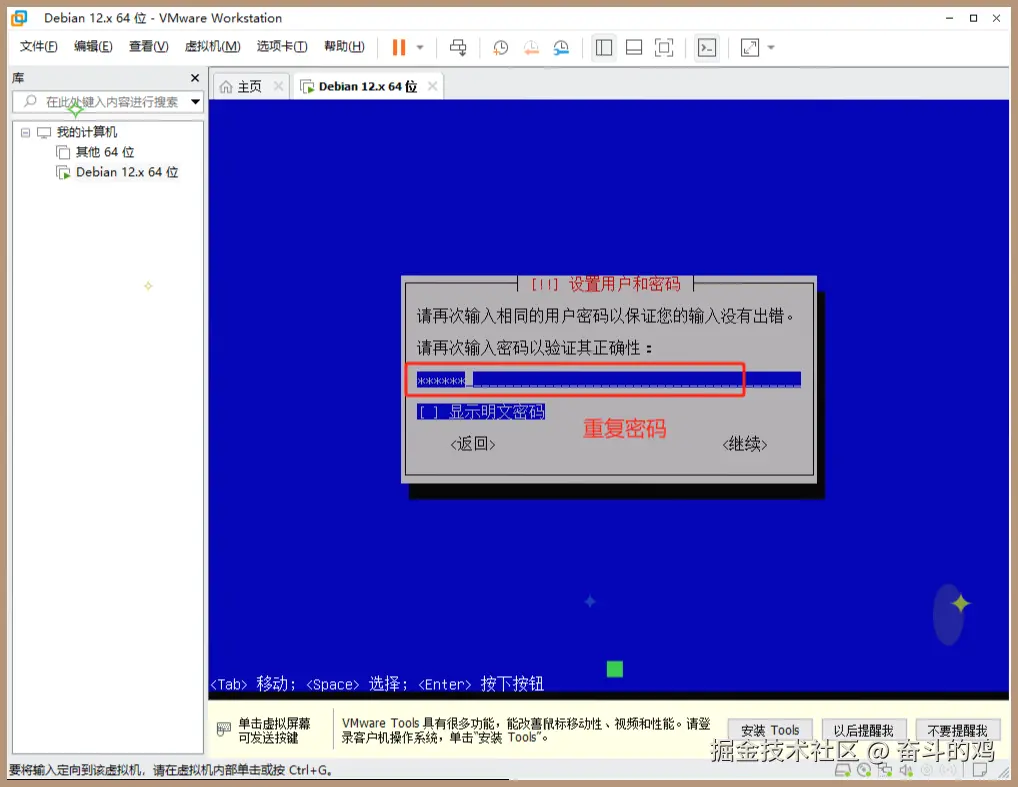Expand the stretch display dropdown arrow
The width and height of the screenshot is (1018, 787).
(771, 47)
